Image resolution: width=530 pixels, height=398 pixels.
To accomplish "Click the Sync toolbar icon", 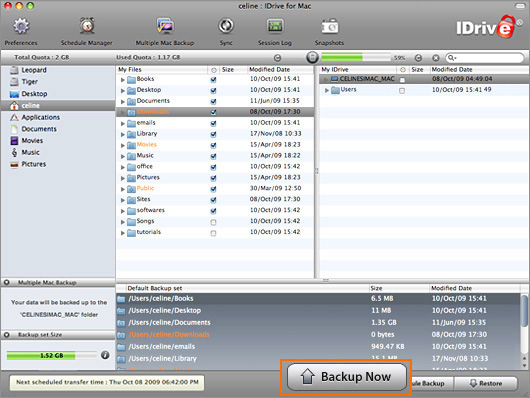I will [226, 26].
